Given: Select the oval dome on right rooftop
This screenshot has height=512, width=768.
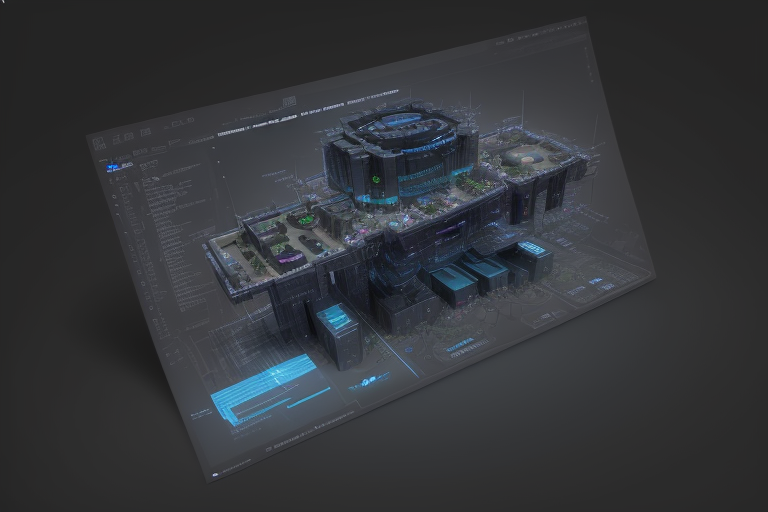Looking at the screenshot, I should 523,155.
